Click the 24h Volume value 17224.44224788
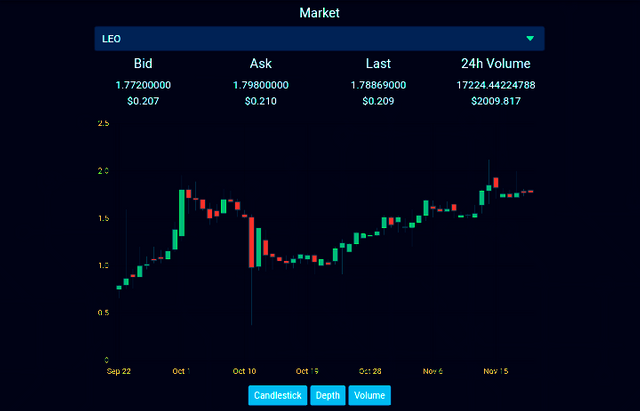 coord(496,85)
